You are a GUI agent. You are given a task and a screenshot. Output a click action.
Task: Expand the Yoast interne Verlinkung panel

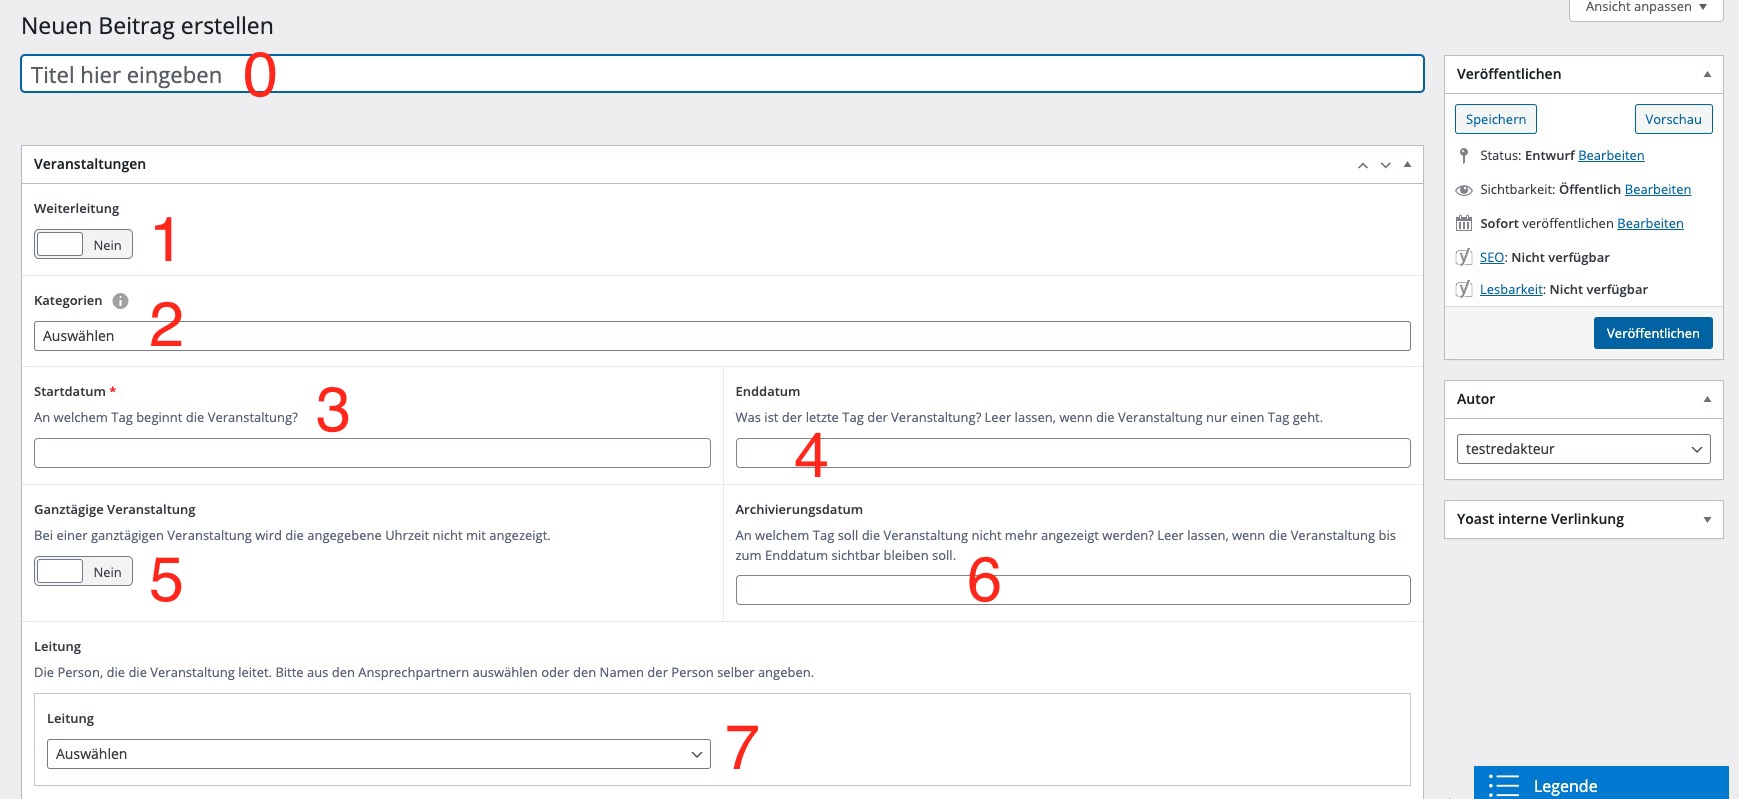click(1706, 519)
